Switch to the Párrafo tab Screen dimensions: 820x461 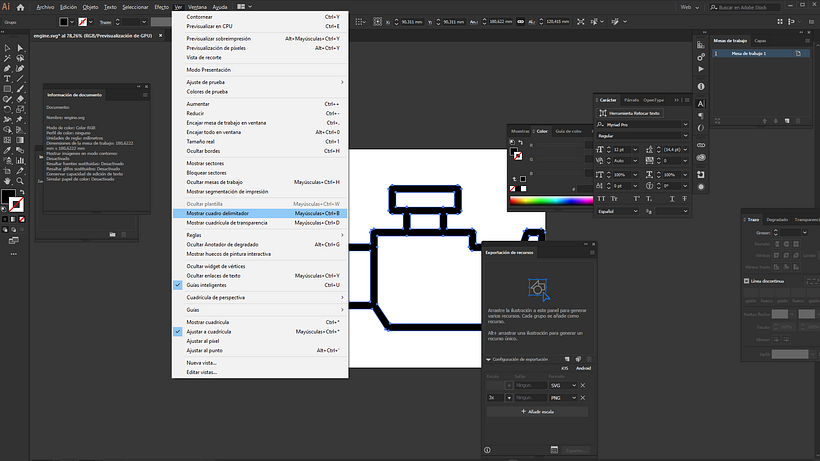[631, 100]
